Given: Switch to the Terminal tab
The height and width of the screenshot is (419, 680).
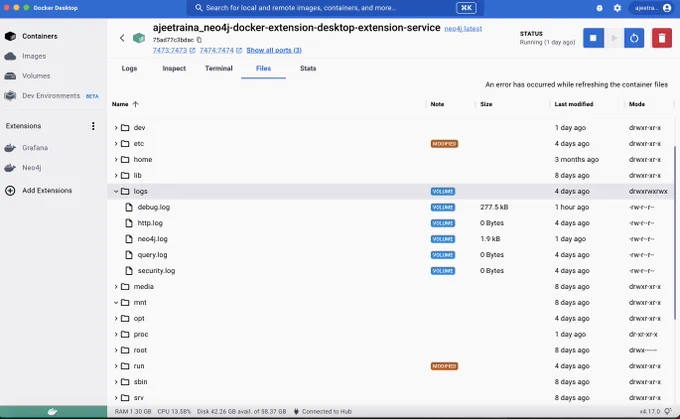Looking at the screenshot, I should [x=219, y=69].
